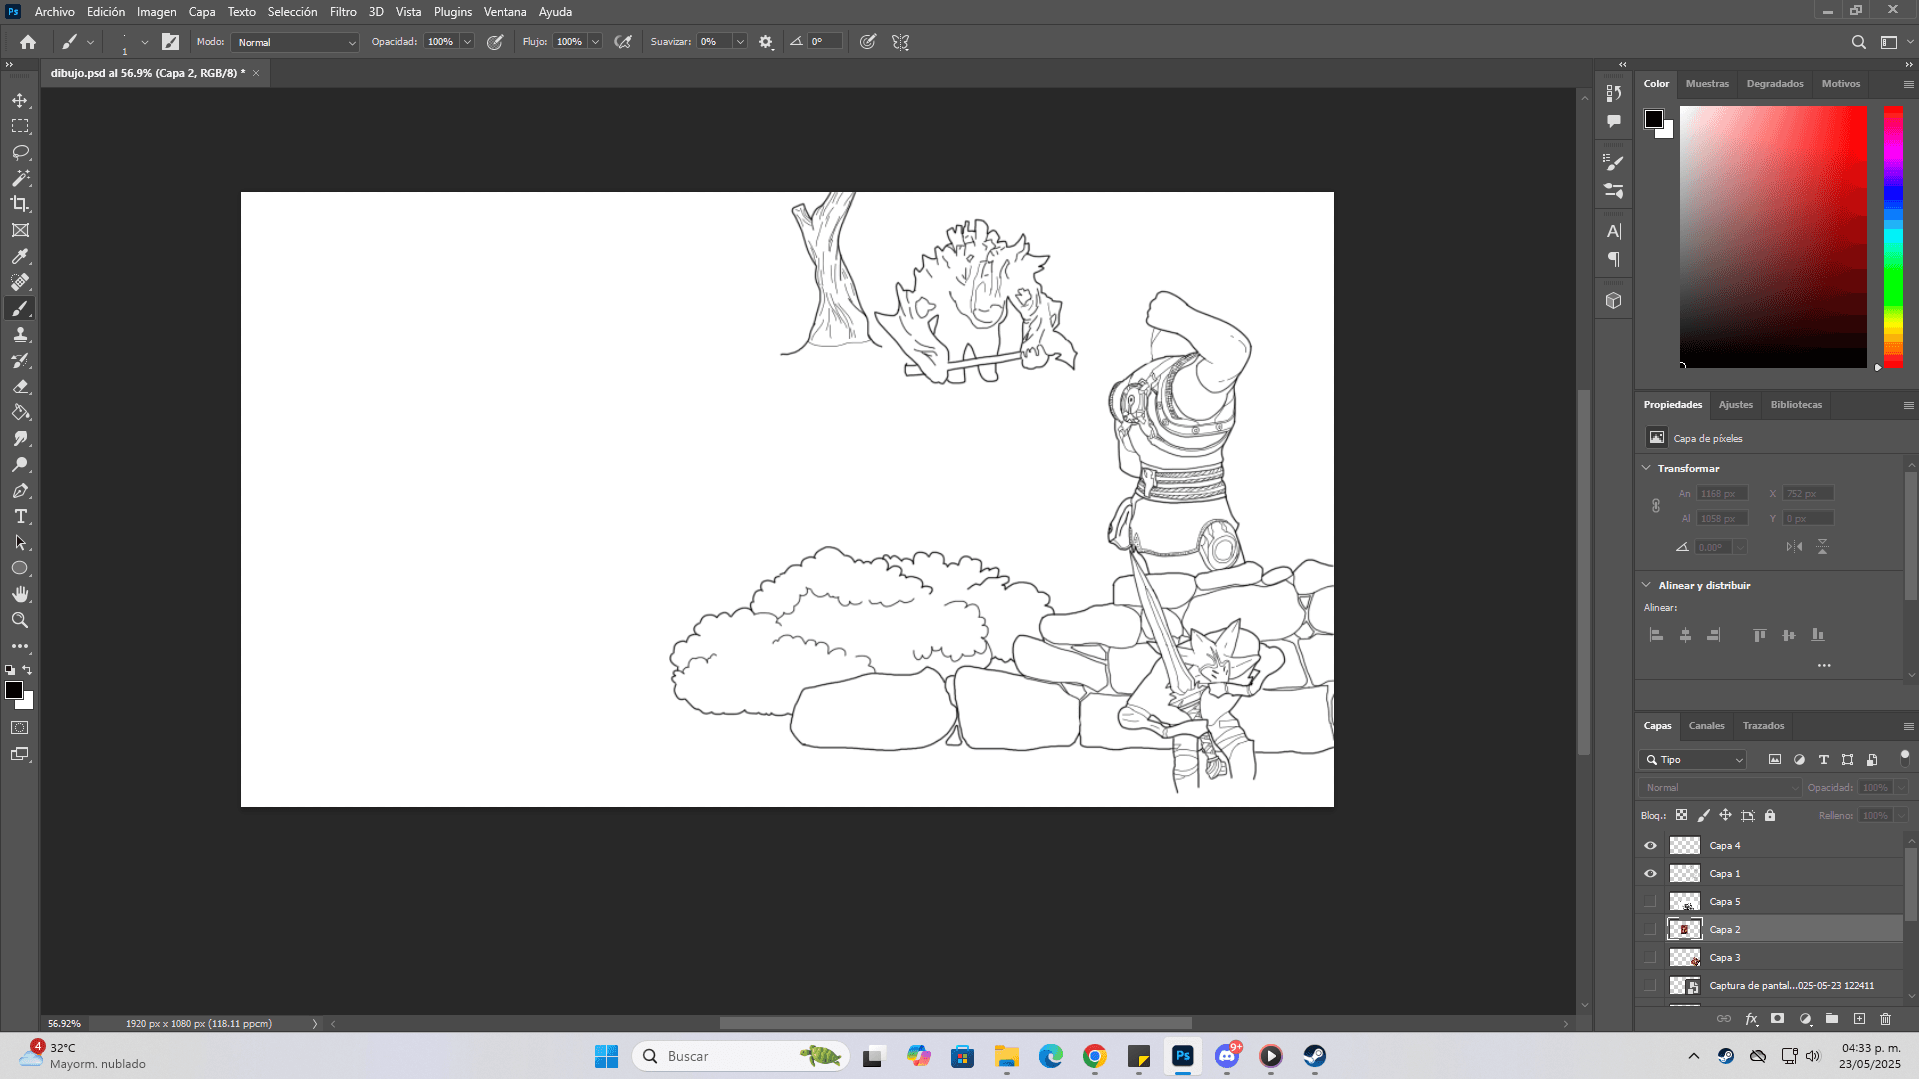Select the History Brush tool
The height and width of the screenshot is (1079, 1919).
click(20, 360)
